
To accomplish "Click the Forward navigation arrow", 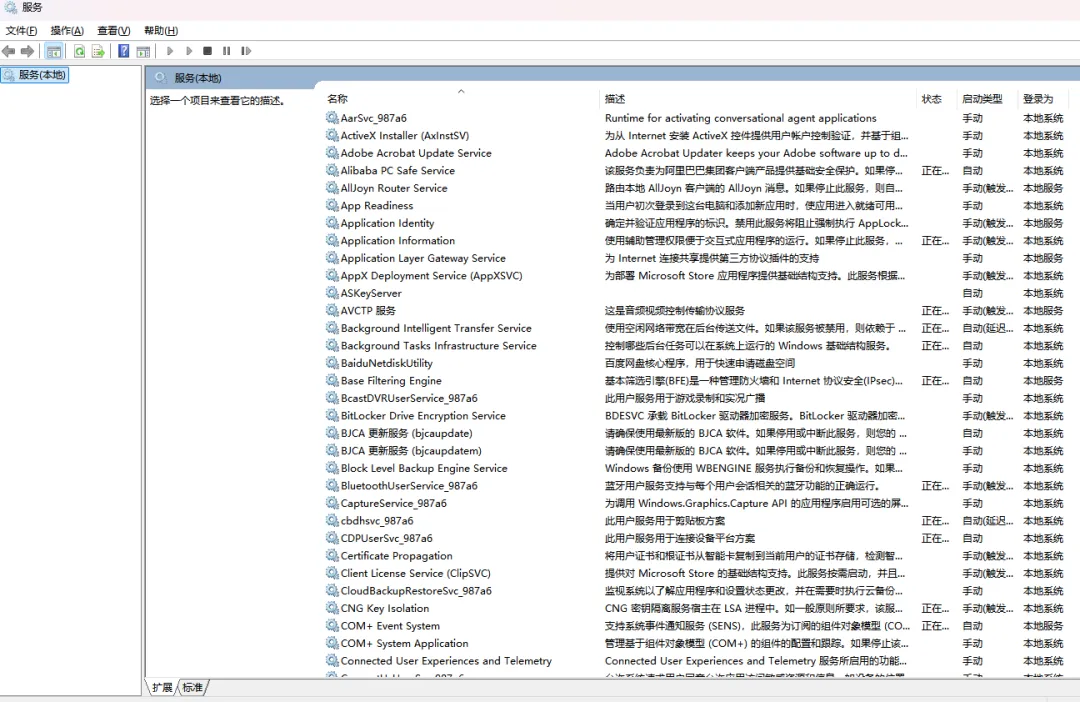I will click(26, 51).
